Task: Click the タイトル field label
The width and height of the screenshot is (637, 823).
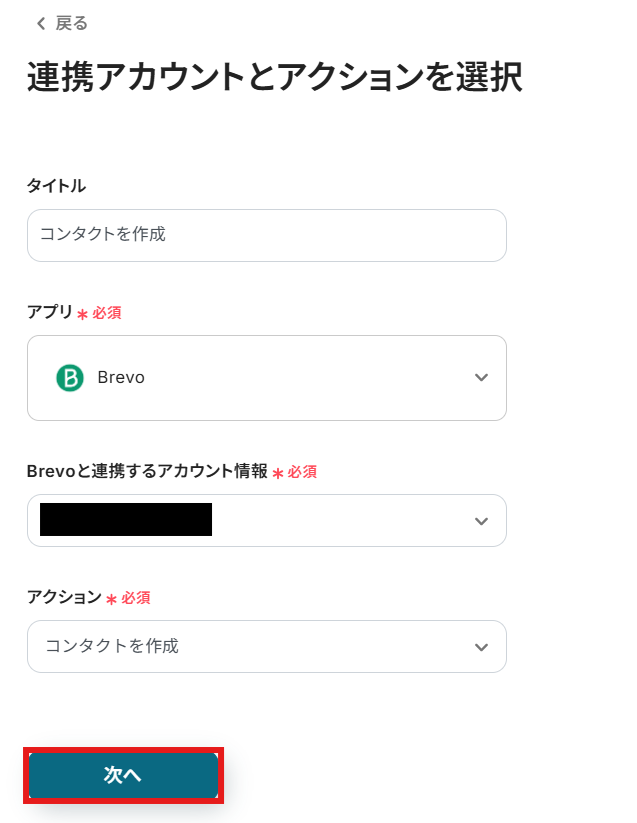Action: click(56, 185)
